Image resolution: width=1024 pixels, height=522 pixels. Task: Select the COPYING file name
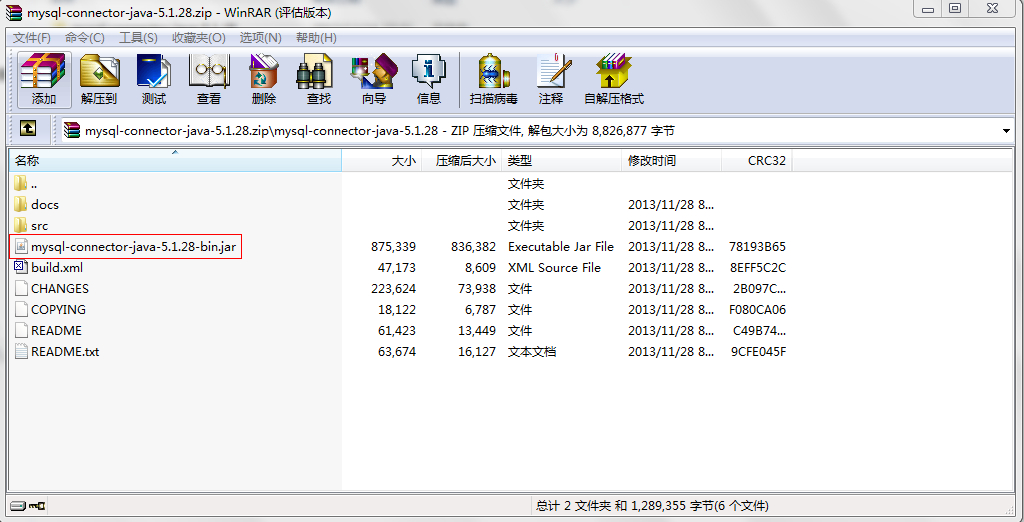click(59, 310)
